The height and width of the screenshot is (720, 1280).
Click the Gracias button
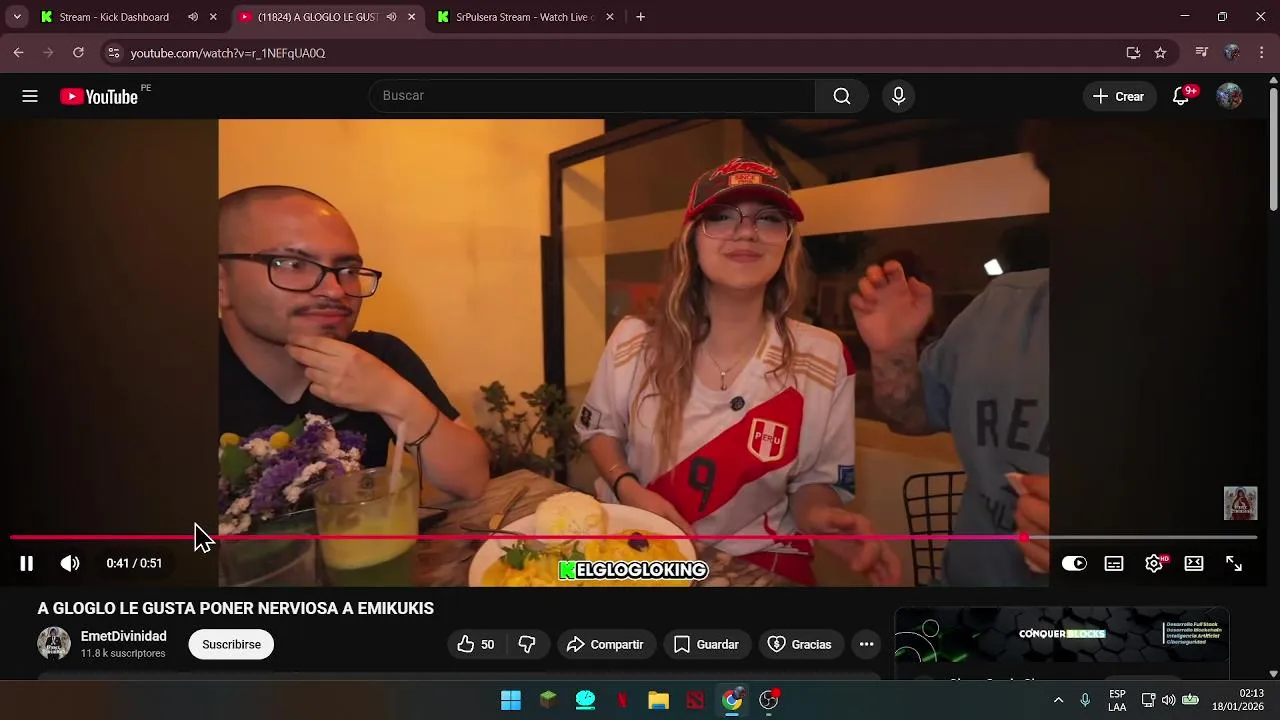(799, 645)
